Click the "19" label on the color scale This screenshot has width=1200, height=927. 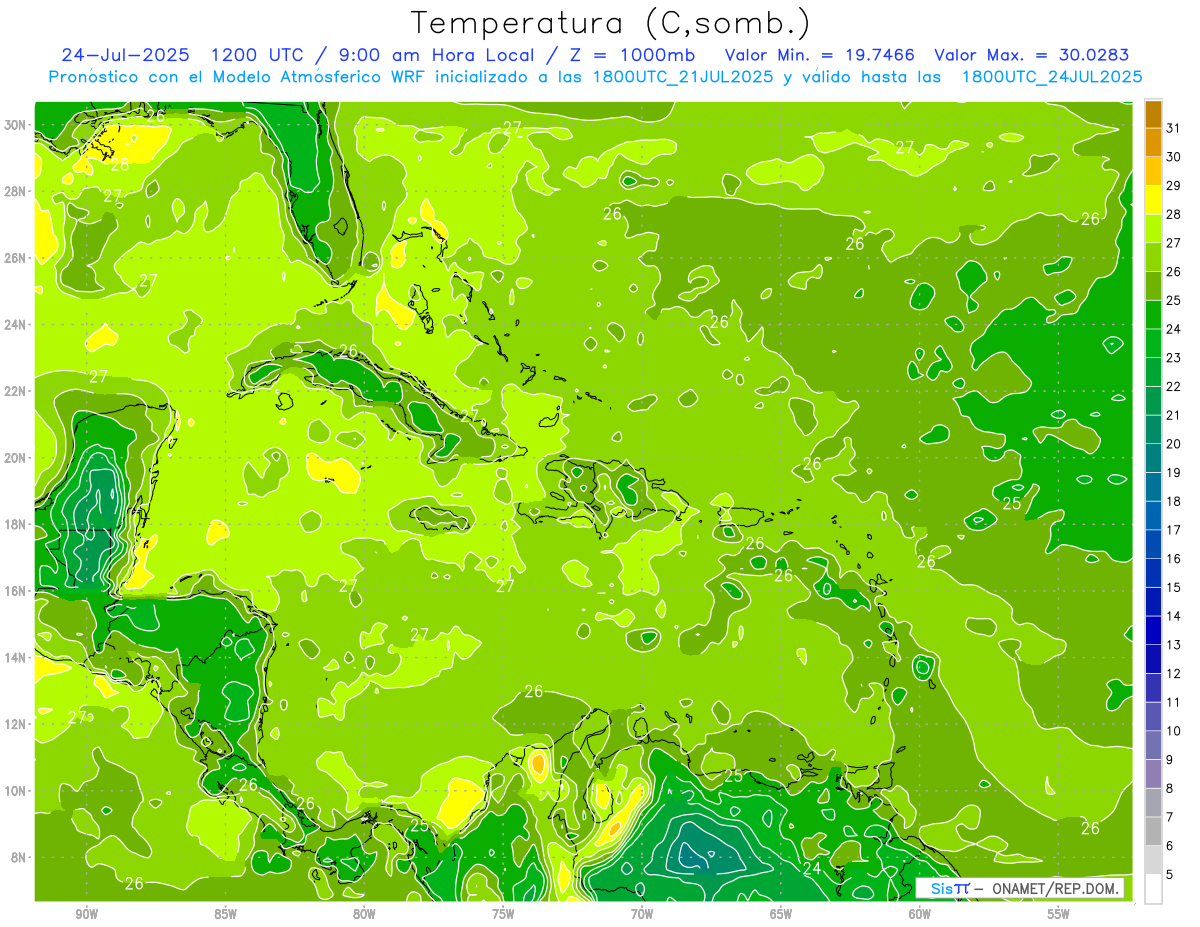point(1173,473)
